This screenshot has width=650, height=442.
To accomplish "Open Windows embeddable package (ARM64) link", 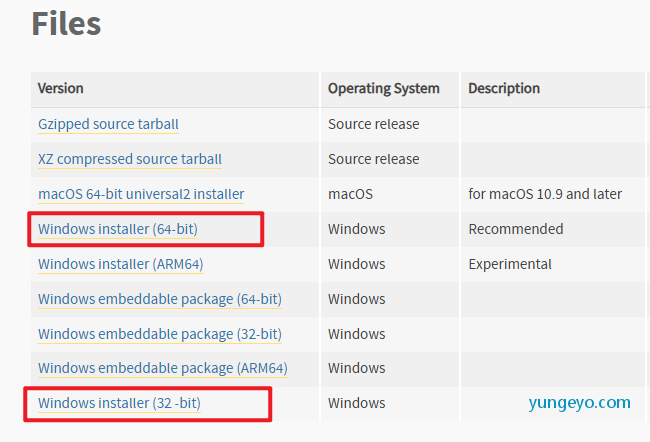I will tap(163, 368).
